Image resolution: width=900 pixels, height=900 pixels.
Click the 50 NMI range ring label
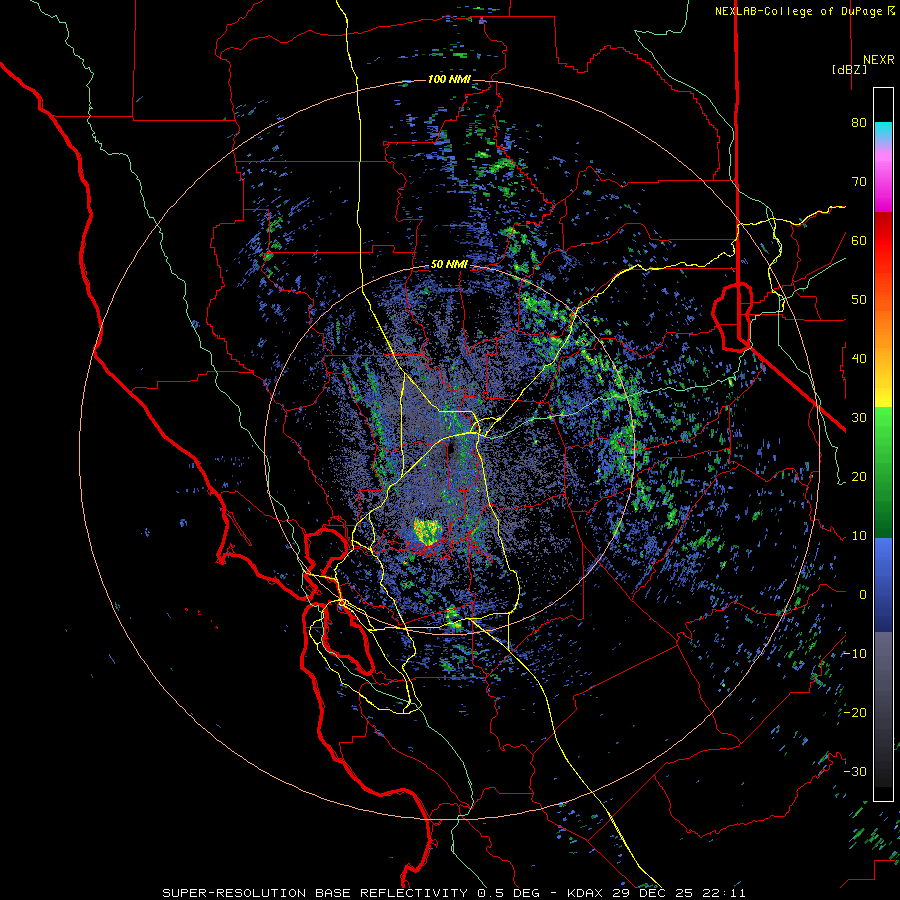coord(449,265)
